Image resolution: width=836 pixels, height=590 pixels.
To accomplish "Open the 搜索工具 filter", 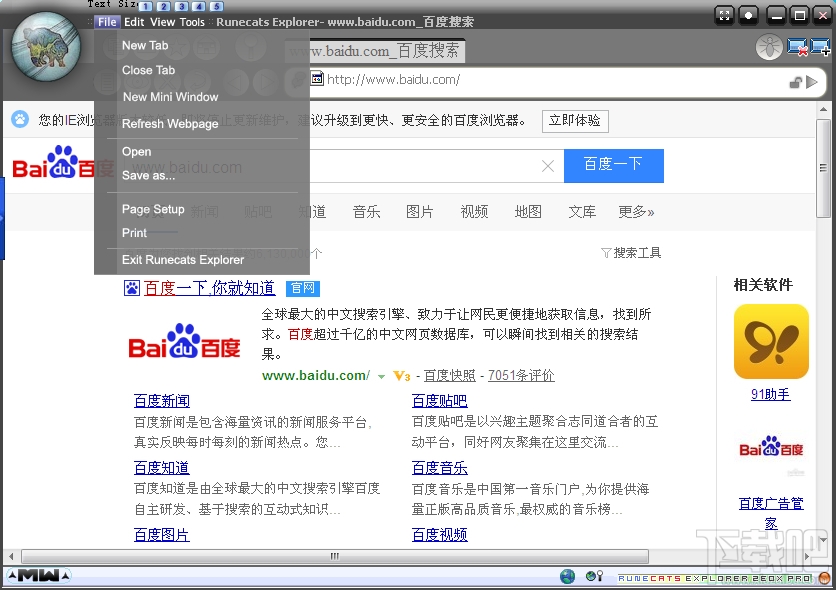I will (x=631, y=253).
